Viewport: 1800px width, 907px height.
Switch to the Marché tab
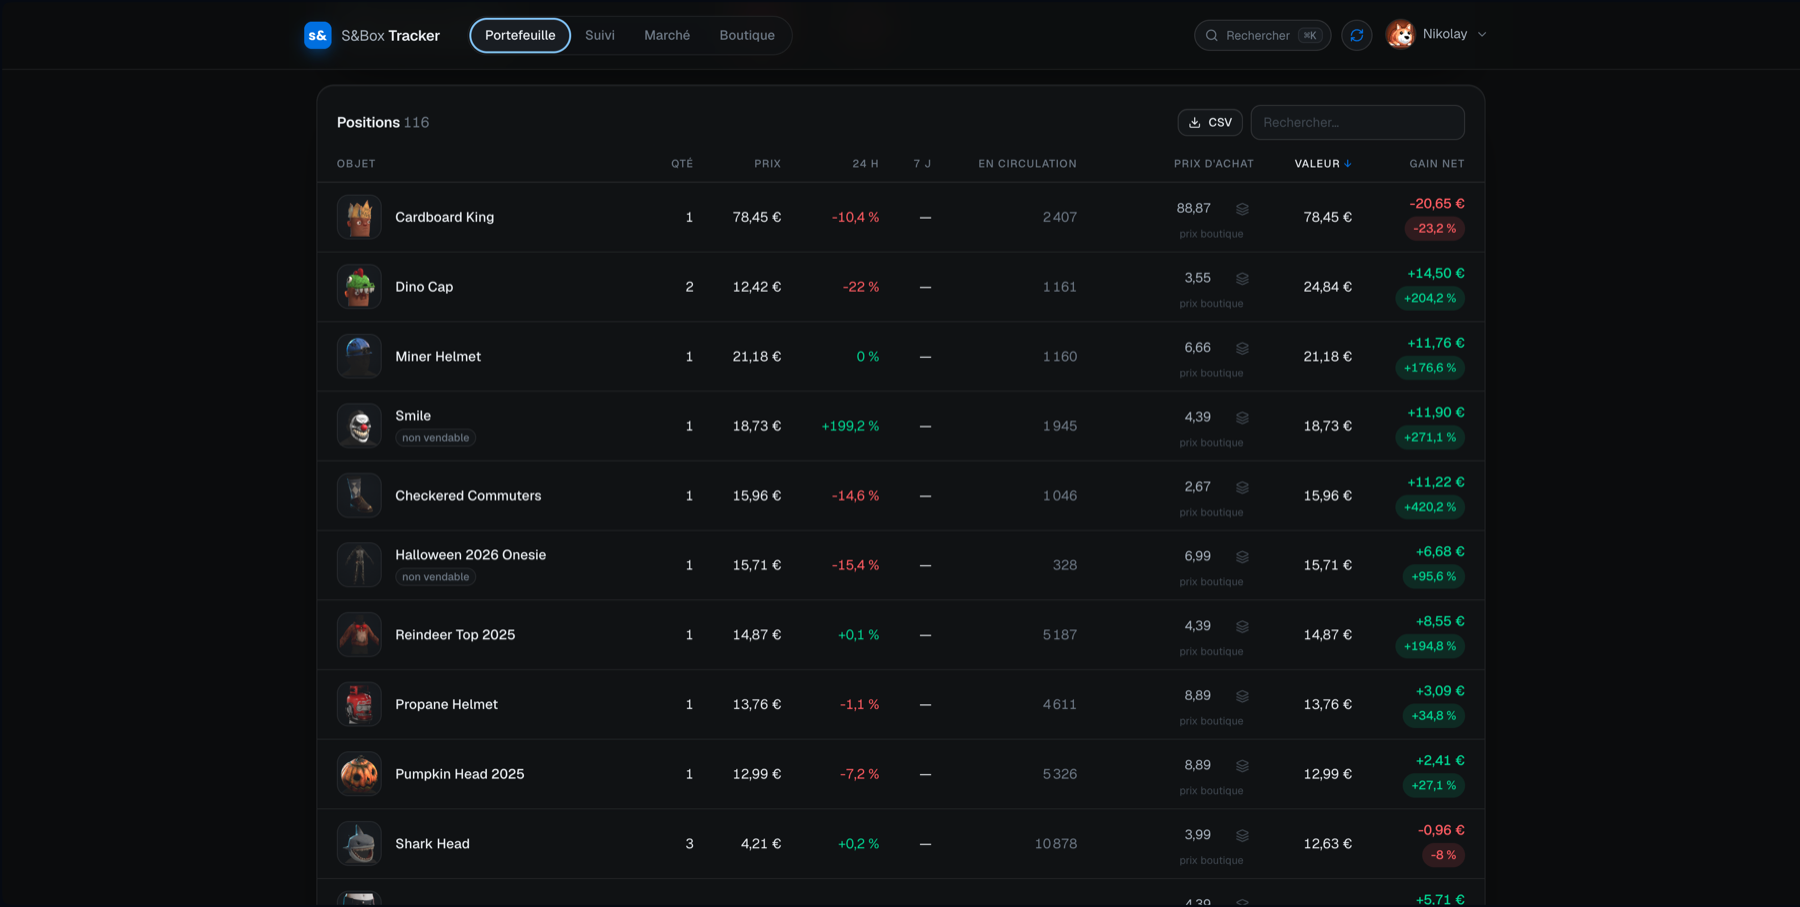tap(667, 35)
